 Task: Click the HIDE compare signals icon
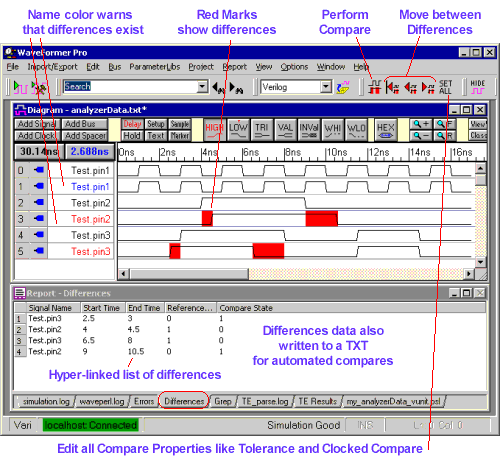[477, 87]
